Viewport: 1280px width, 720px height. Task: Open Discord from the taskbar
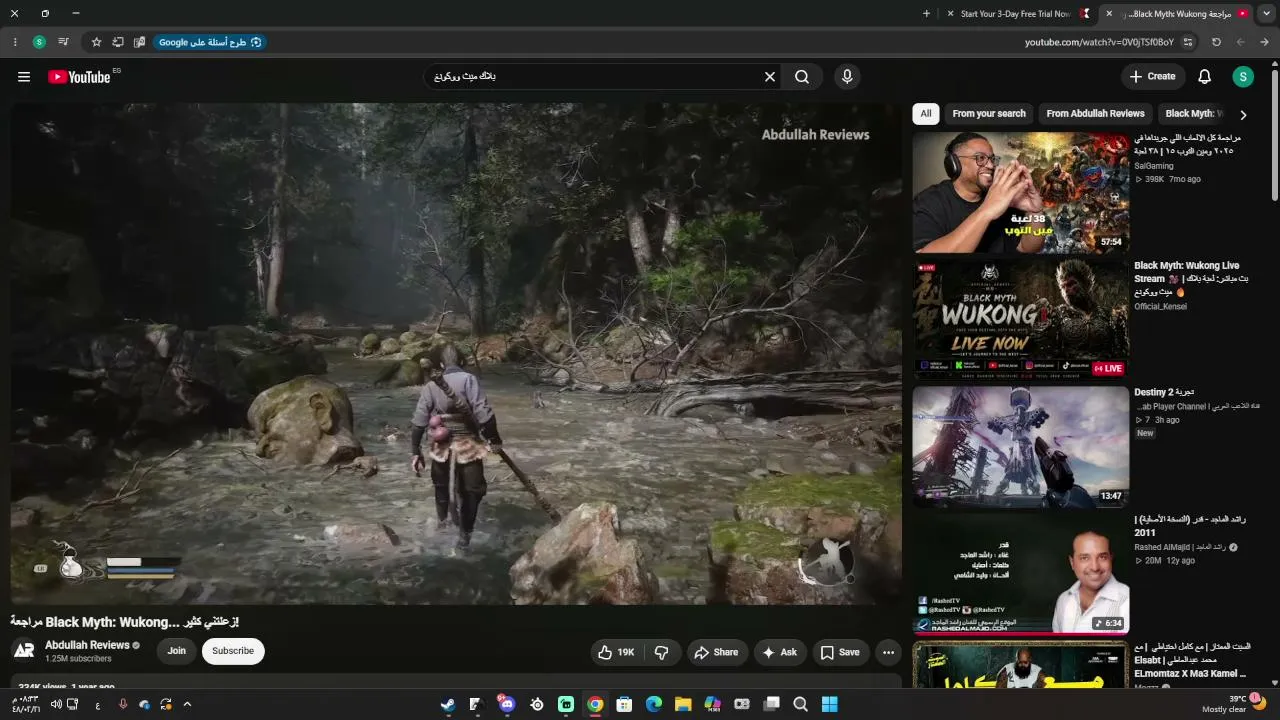[506, 704]
